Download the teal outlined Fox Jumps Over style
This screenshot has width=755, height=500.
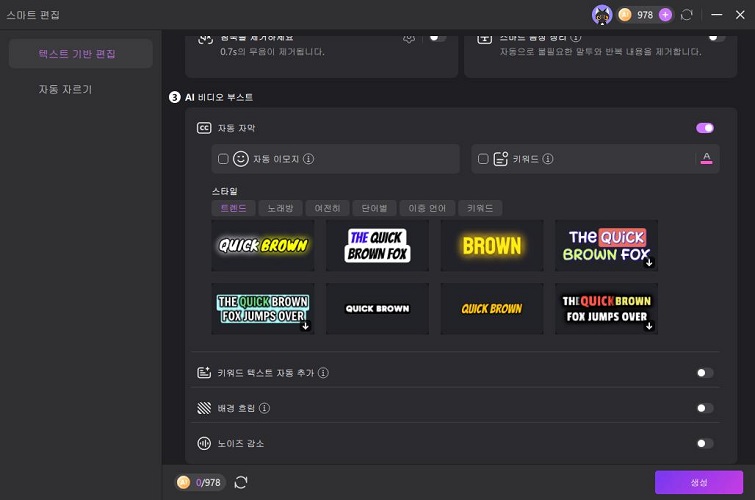(305, 326)
